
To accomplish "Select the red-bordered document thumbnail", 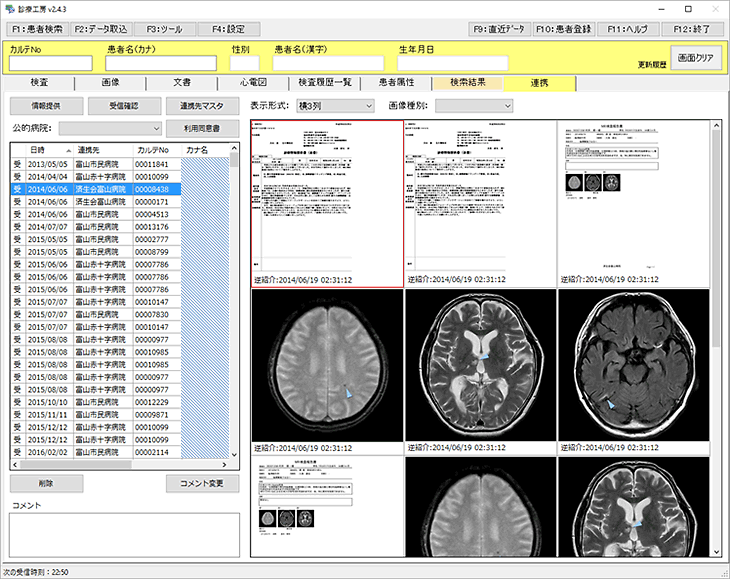I will [x=327, y=204].
